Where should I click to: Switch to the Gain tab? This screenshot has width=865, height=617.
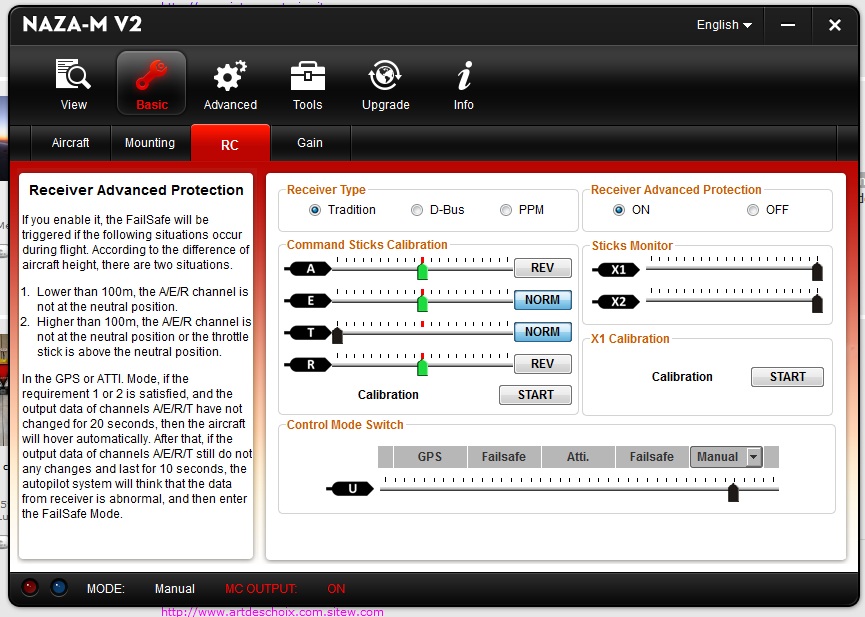[x=310, y=143]
